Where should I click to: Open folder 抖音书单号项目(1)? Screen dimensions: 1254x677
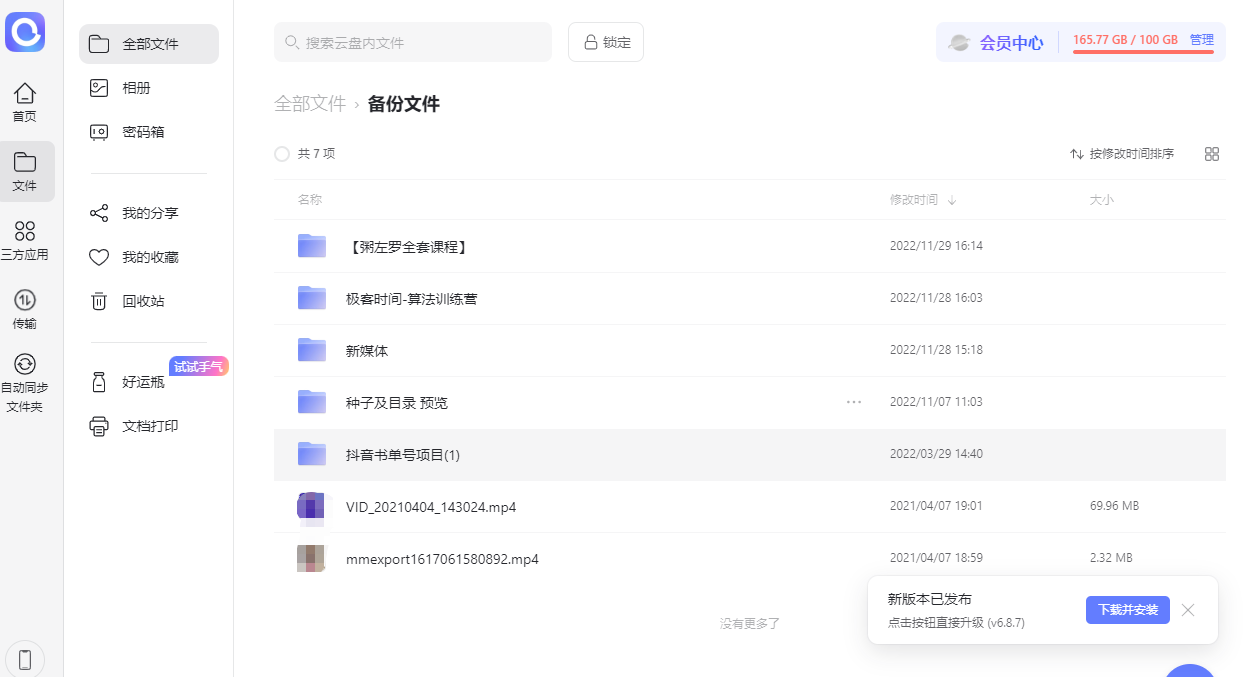click(x=403, y=455)
